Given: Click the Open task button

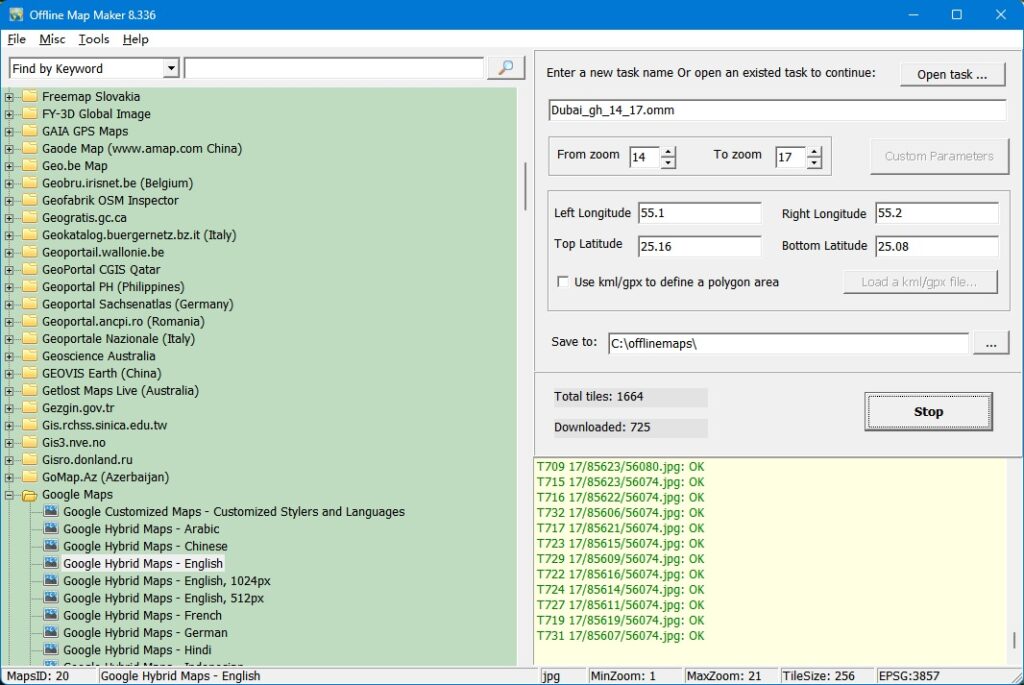Looking at the screenshot, I should (x=952, y=74).
